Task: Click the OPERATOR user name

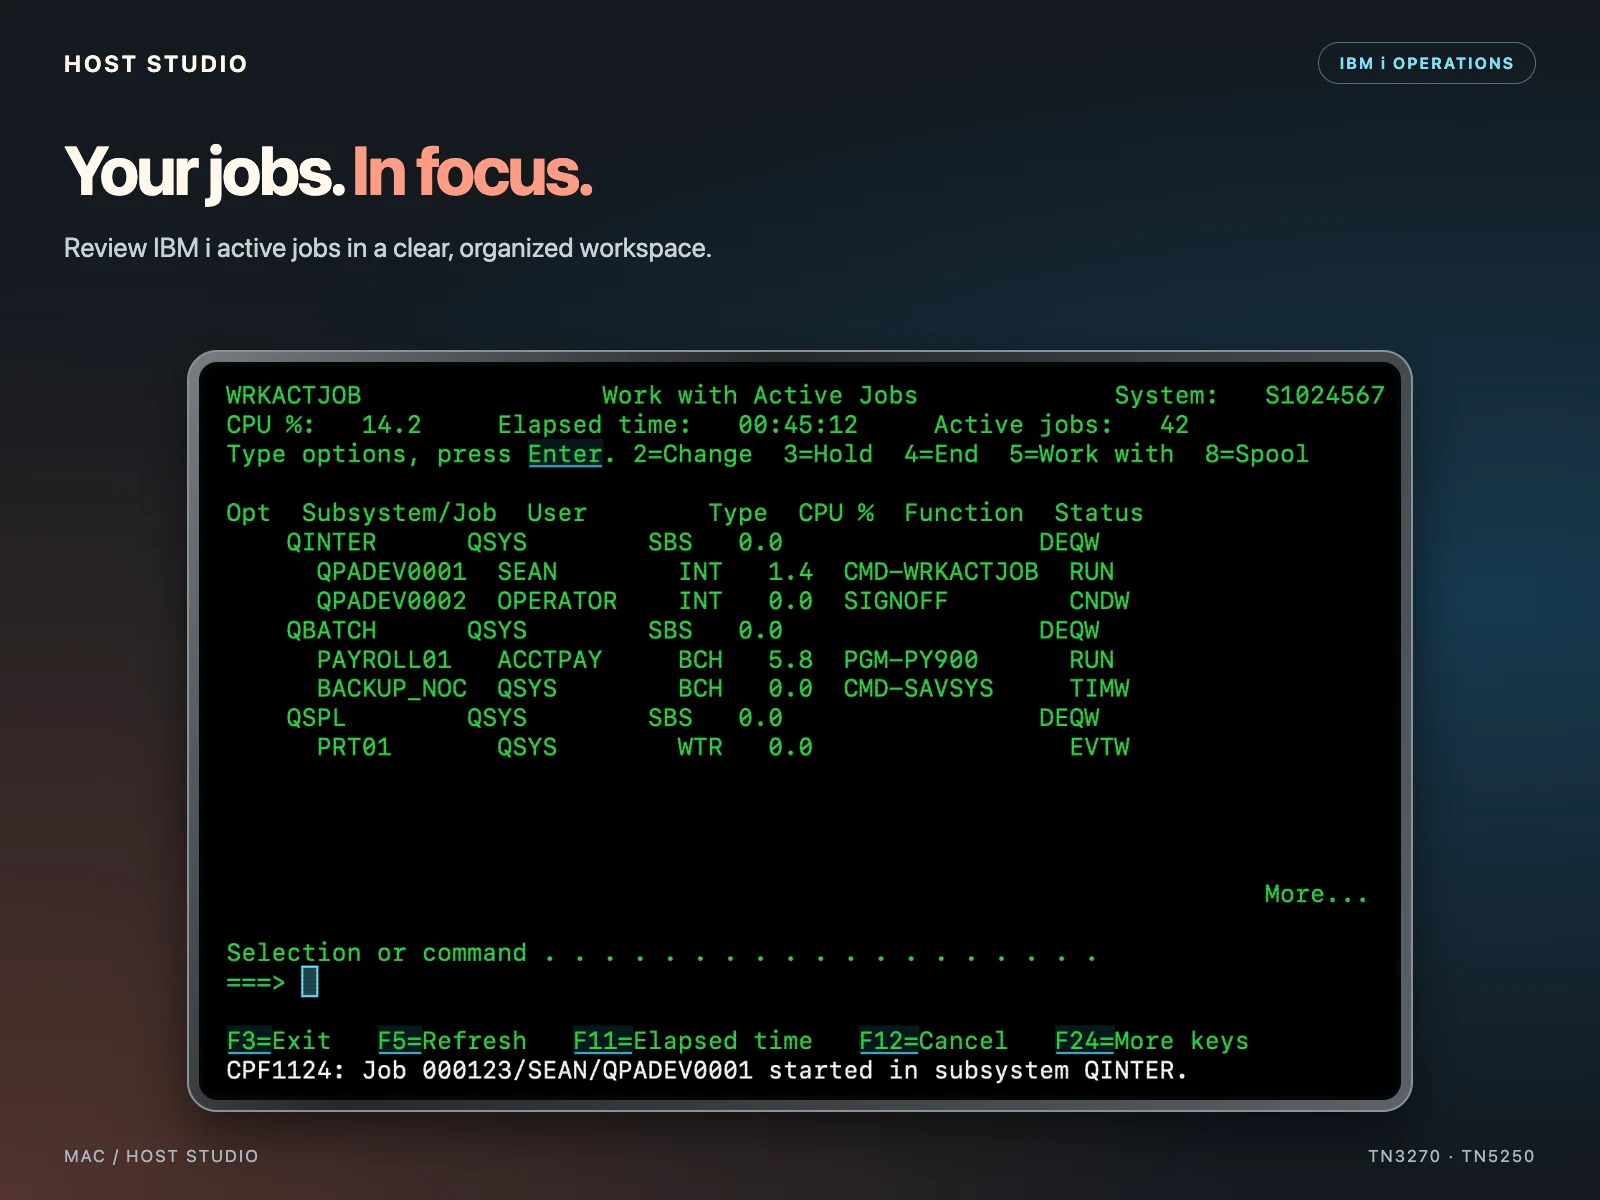Action: [x=557, y=601]
